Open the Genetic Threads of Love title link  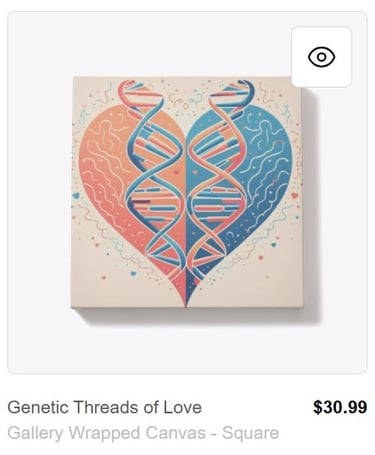click(x=104, y=407)
